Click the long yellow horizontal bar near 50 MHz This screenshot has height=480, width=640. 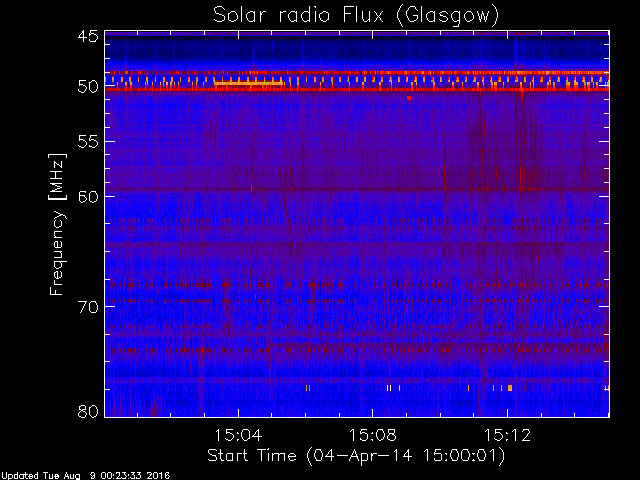point(248,83)
